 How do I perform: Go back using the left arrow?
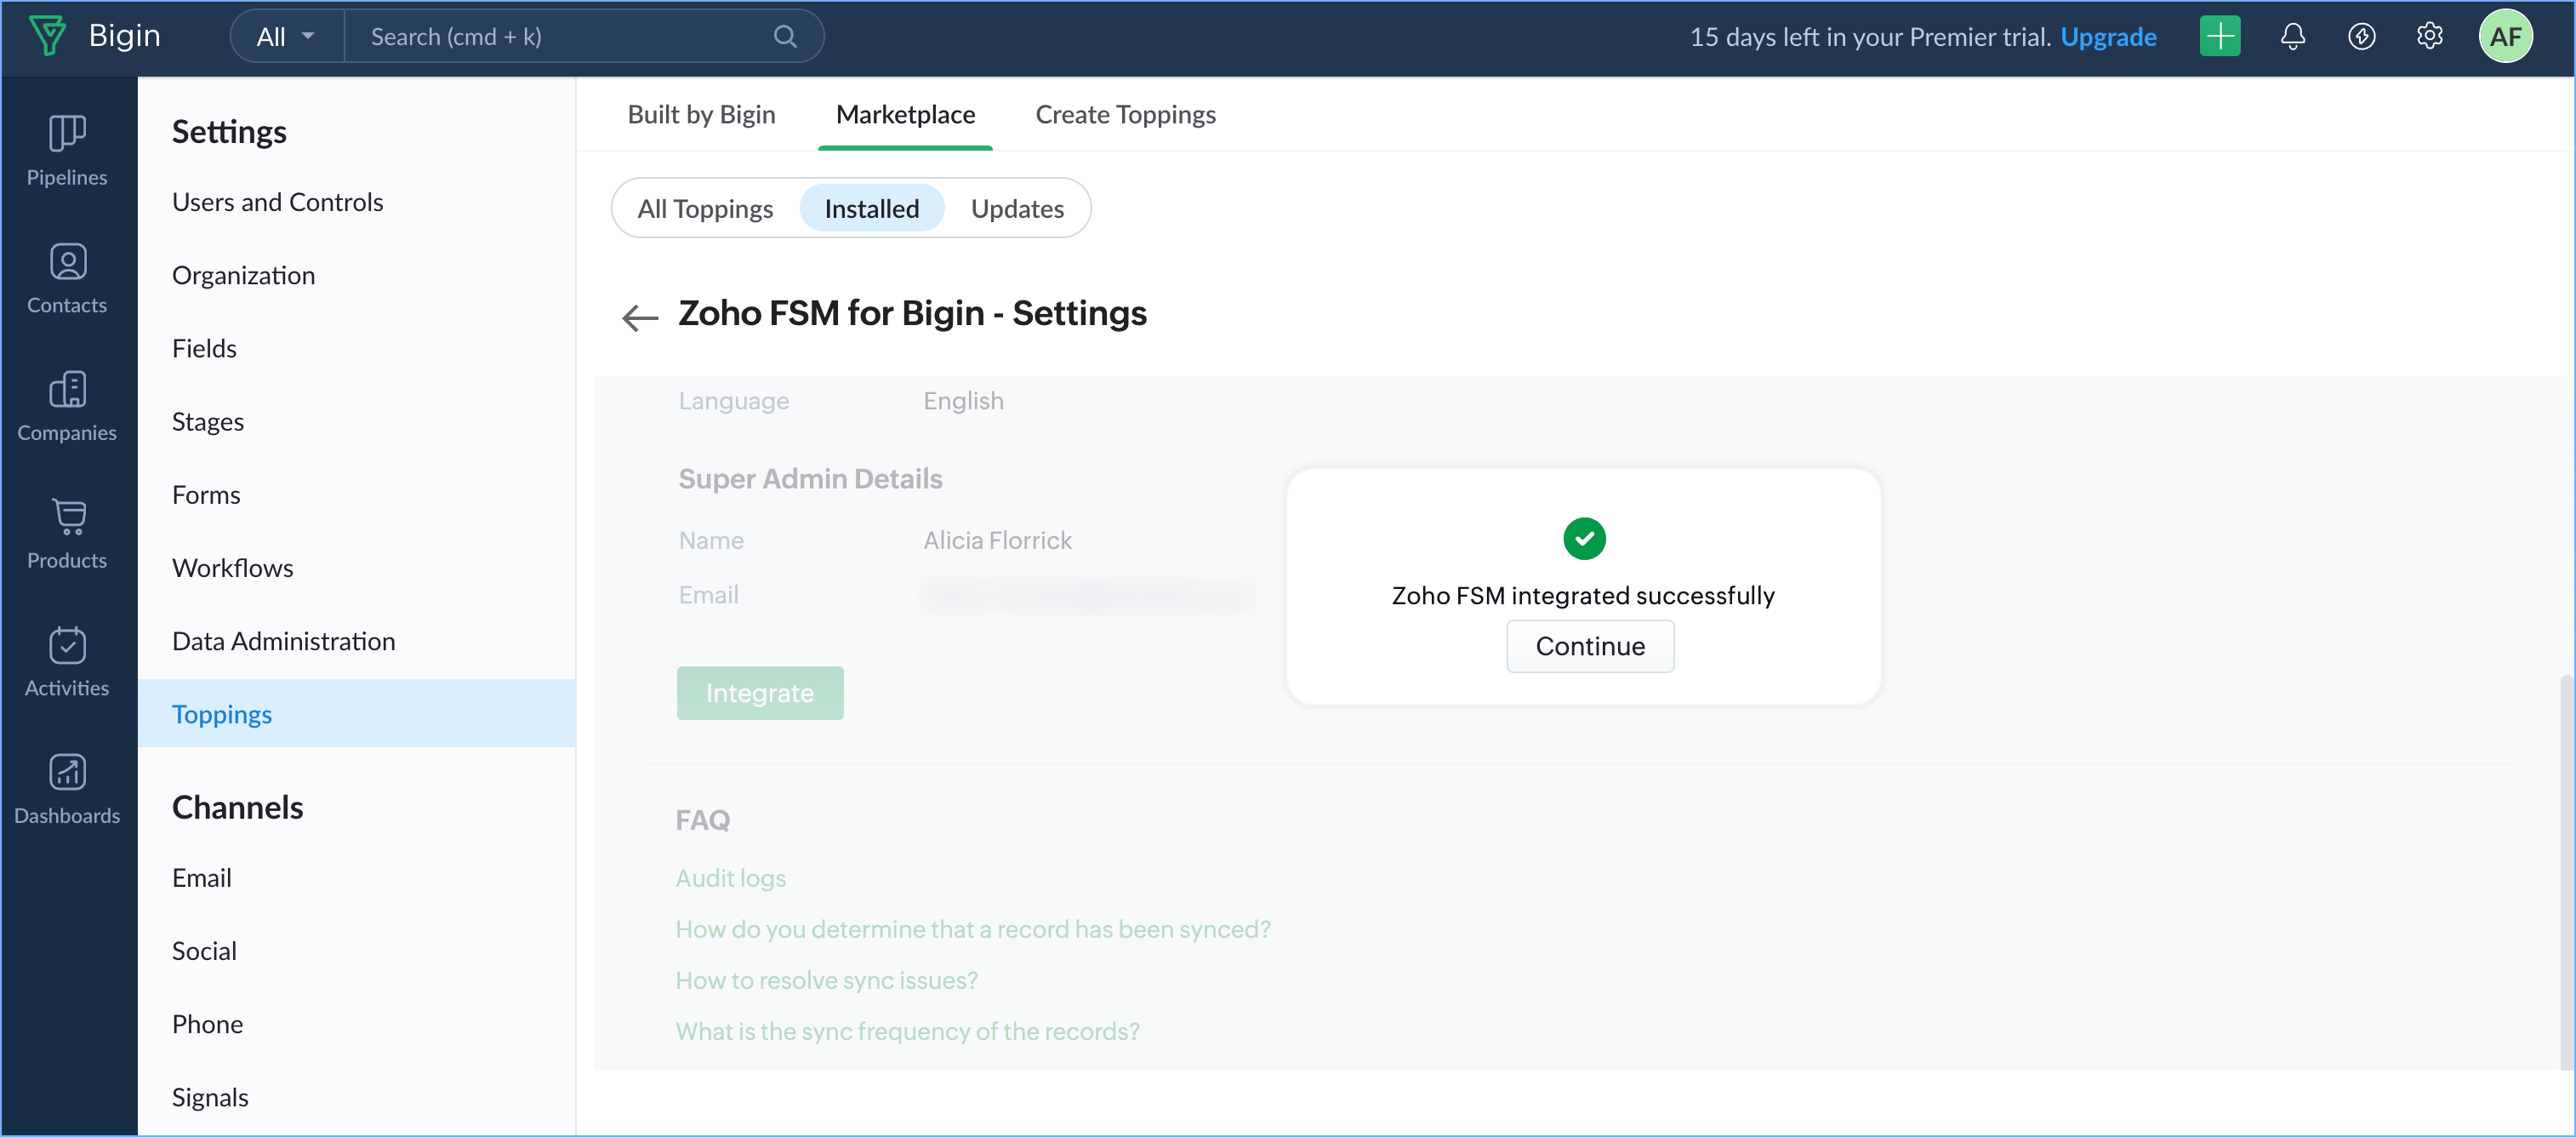coord(640,318)
